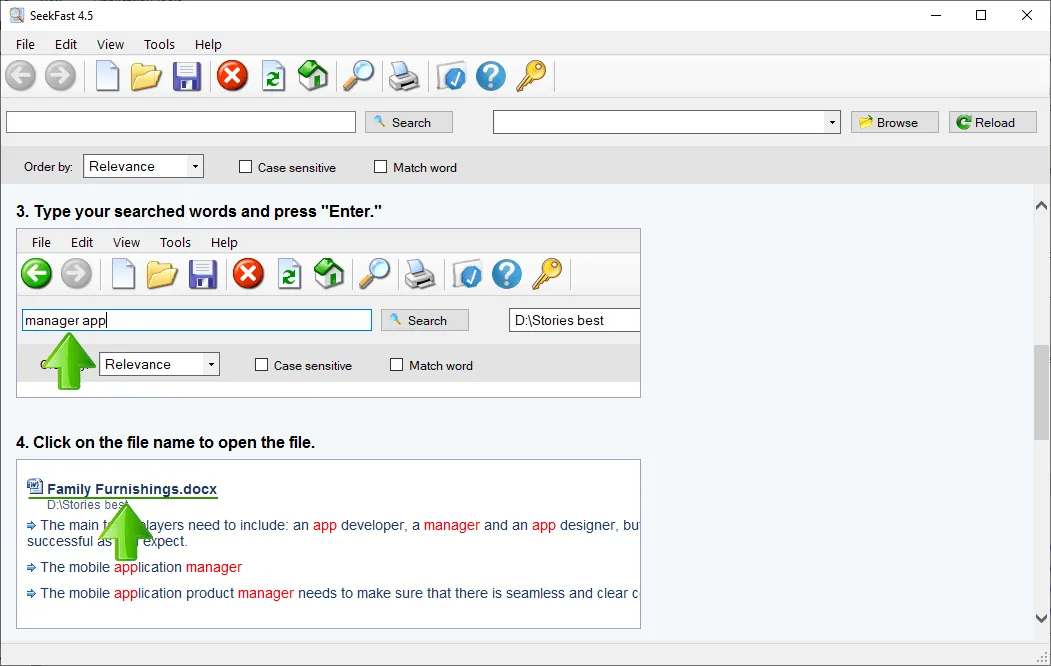The image size is (1051, 666).
Task: Click the scroll down arrow of the help page
Action: coord(1041,618)
